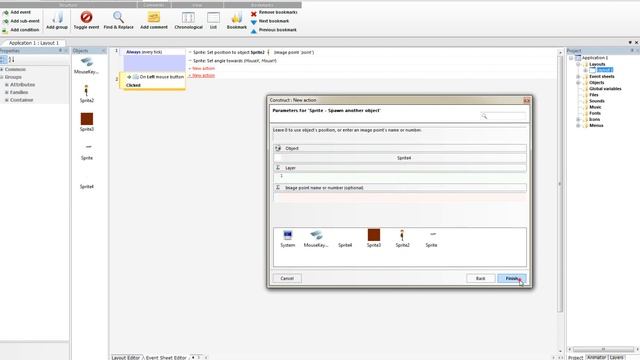640x360 pixels.
Task: Click the Add event toolbar item
Action: 17,12
